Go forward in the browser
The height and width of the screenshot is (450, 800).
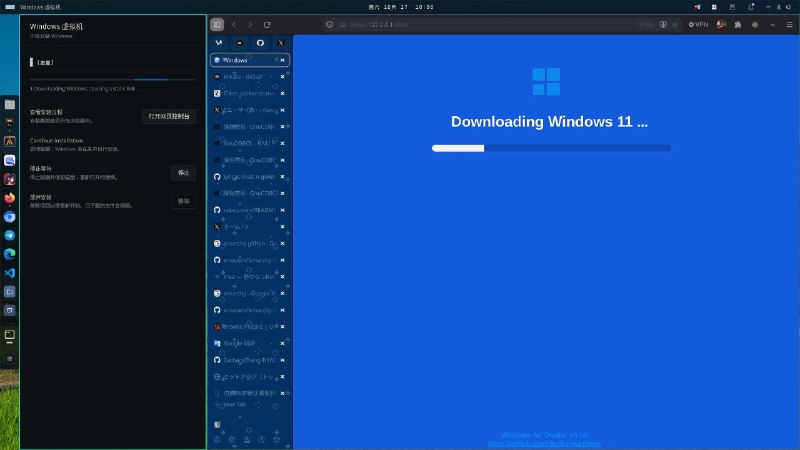pos(250,24)
